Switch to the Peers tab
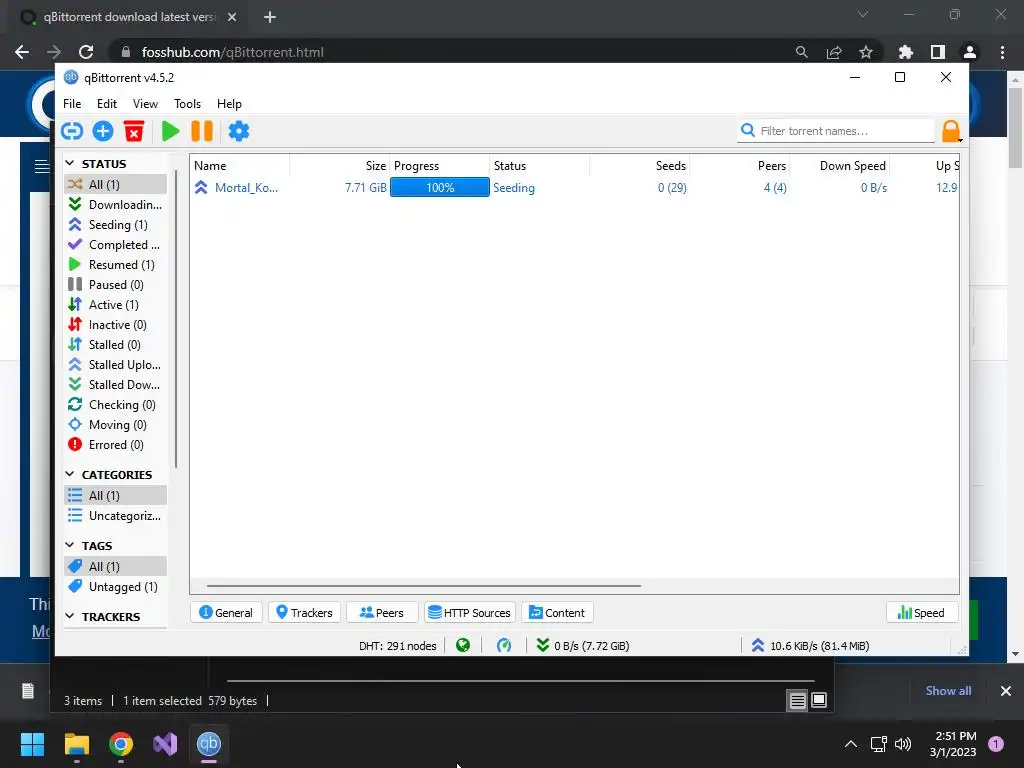 coord(382,613)
